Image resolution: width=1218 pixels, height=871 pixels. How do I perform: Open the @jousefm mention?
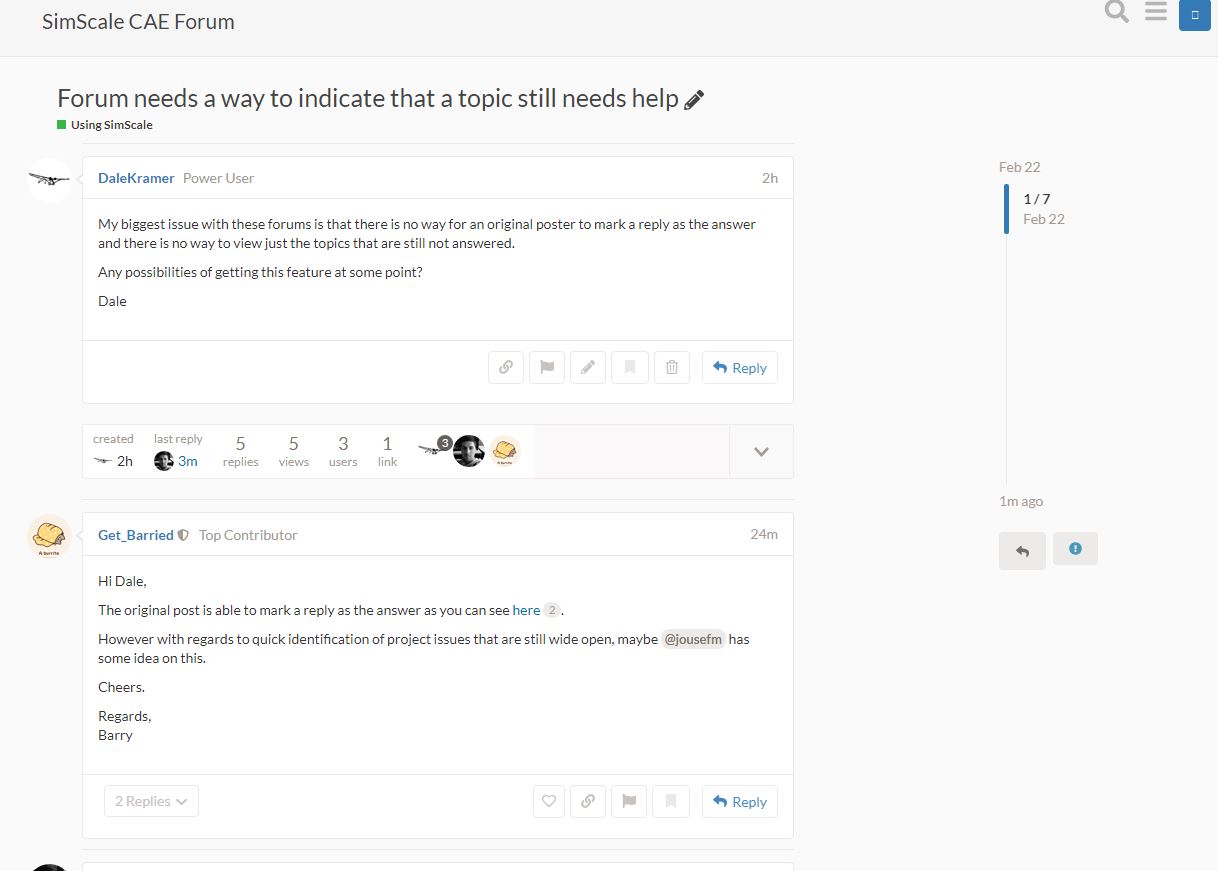coord(693,639)
